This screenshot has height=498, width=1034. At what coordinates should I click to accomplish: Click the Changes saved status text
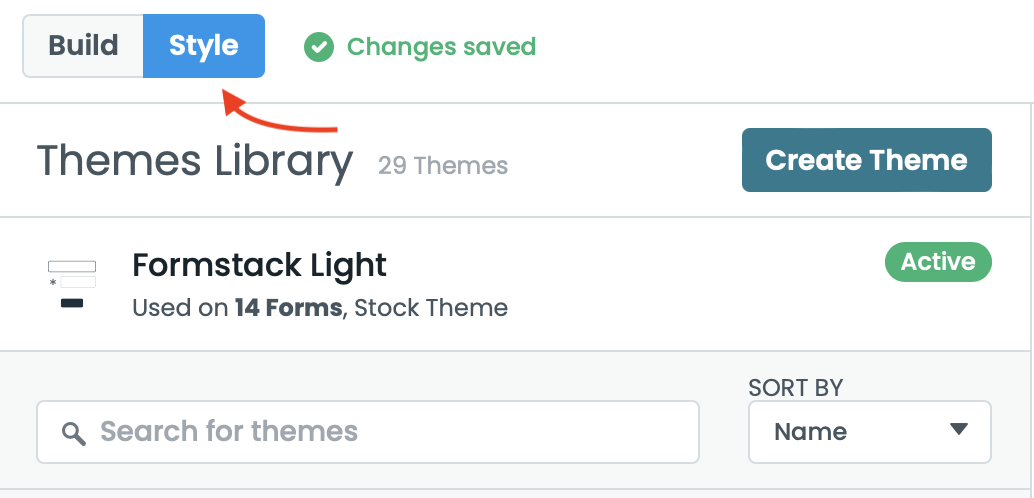[441, 47]
